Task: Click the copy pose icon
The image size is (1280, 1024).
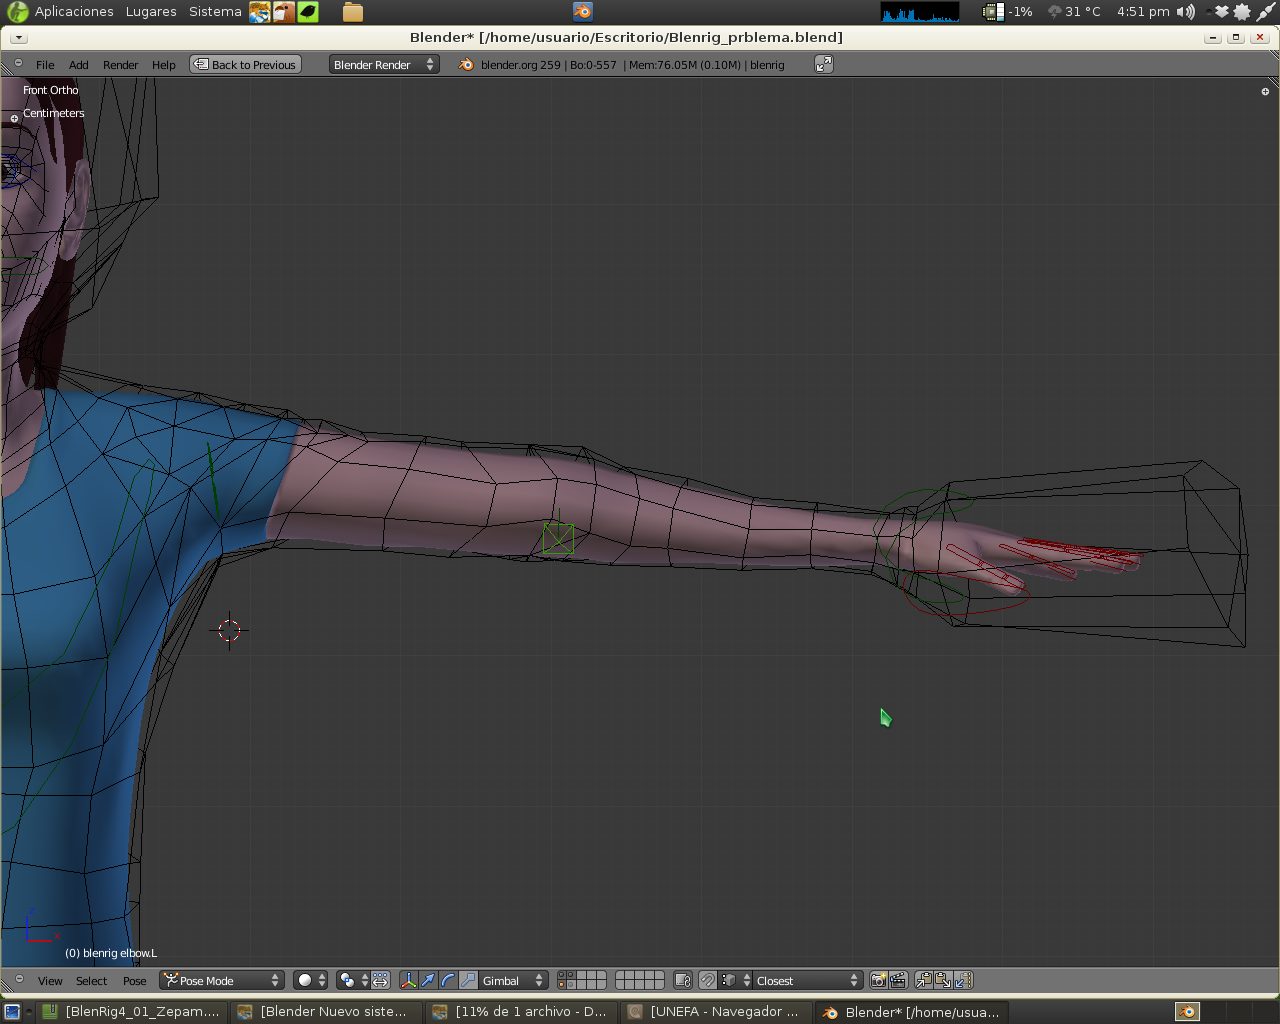Action: click(x=924, y=980)
